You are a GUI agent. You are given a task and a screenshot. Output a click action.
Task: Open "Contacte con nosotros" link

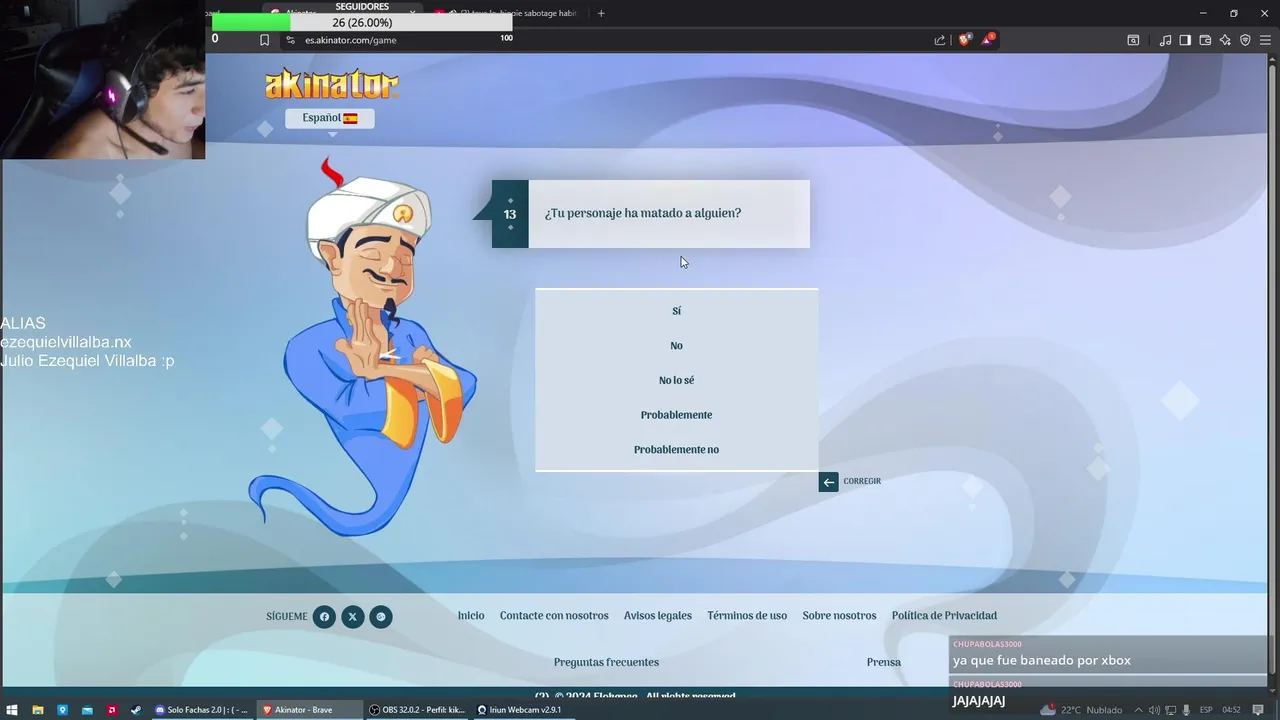coord(554,616)
